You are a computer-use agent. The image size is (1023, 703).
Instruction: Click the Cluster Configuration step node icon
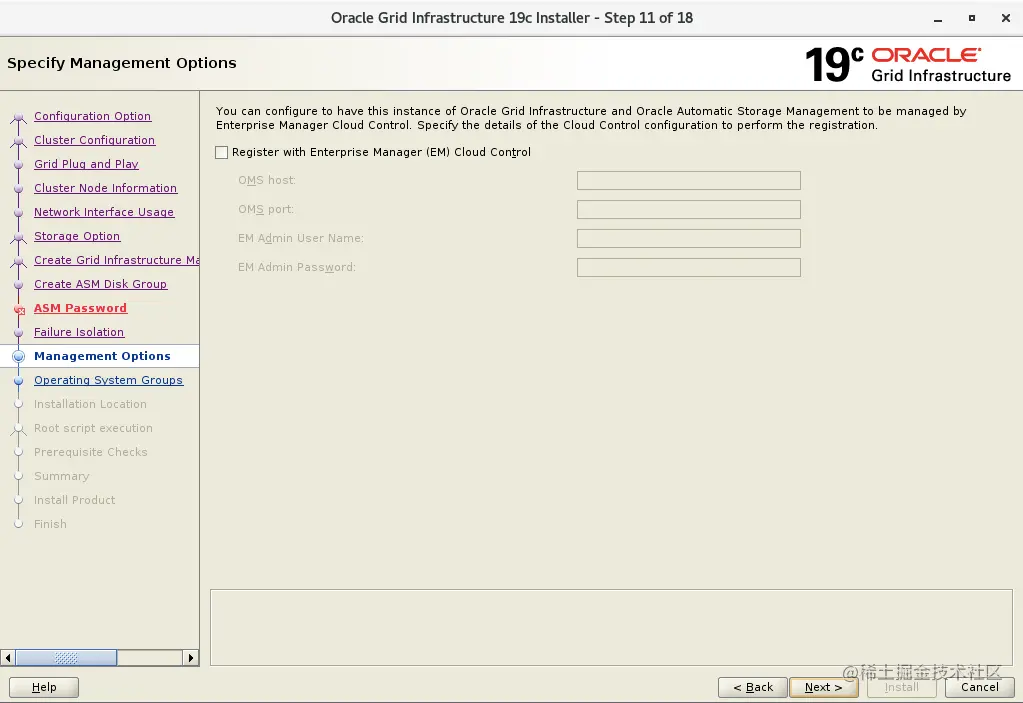(x=19, y=142)
